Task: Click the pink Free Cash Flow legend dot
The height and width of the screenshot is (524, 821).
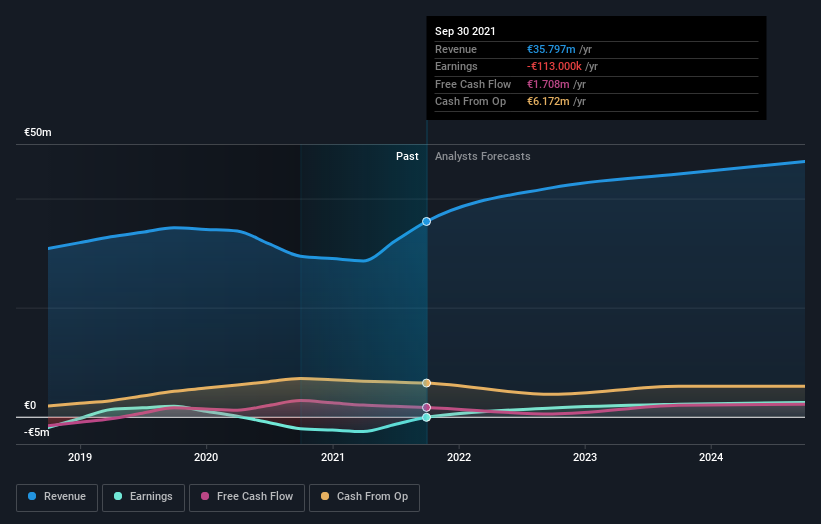Action: pyautogui.click(x=205, y=496)
